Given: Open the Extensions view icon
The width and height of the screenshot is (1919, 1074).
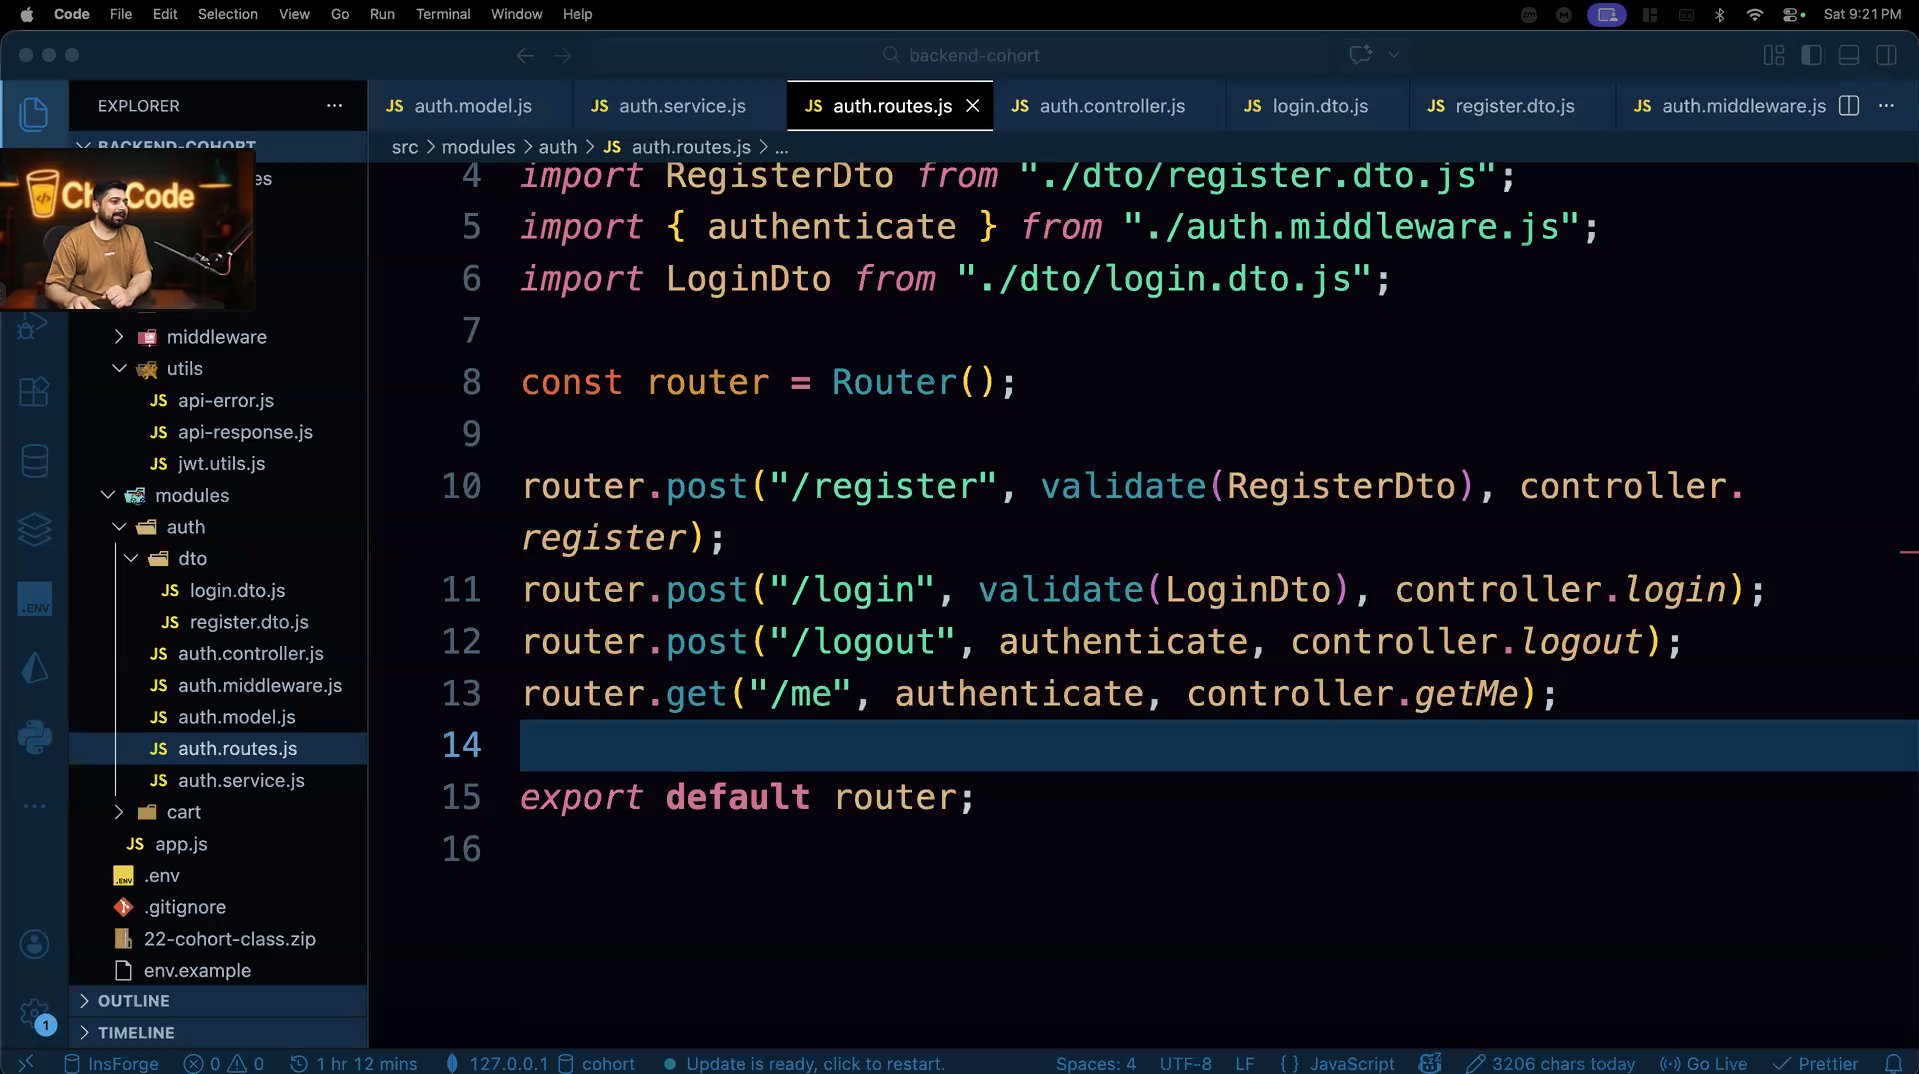Looking at the screenshot, I should point(34,391).
